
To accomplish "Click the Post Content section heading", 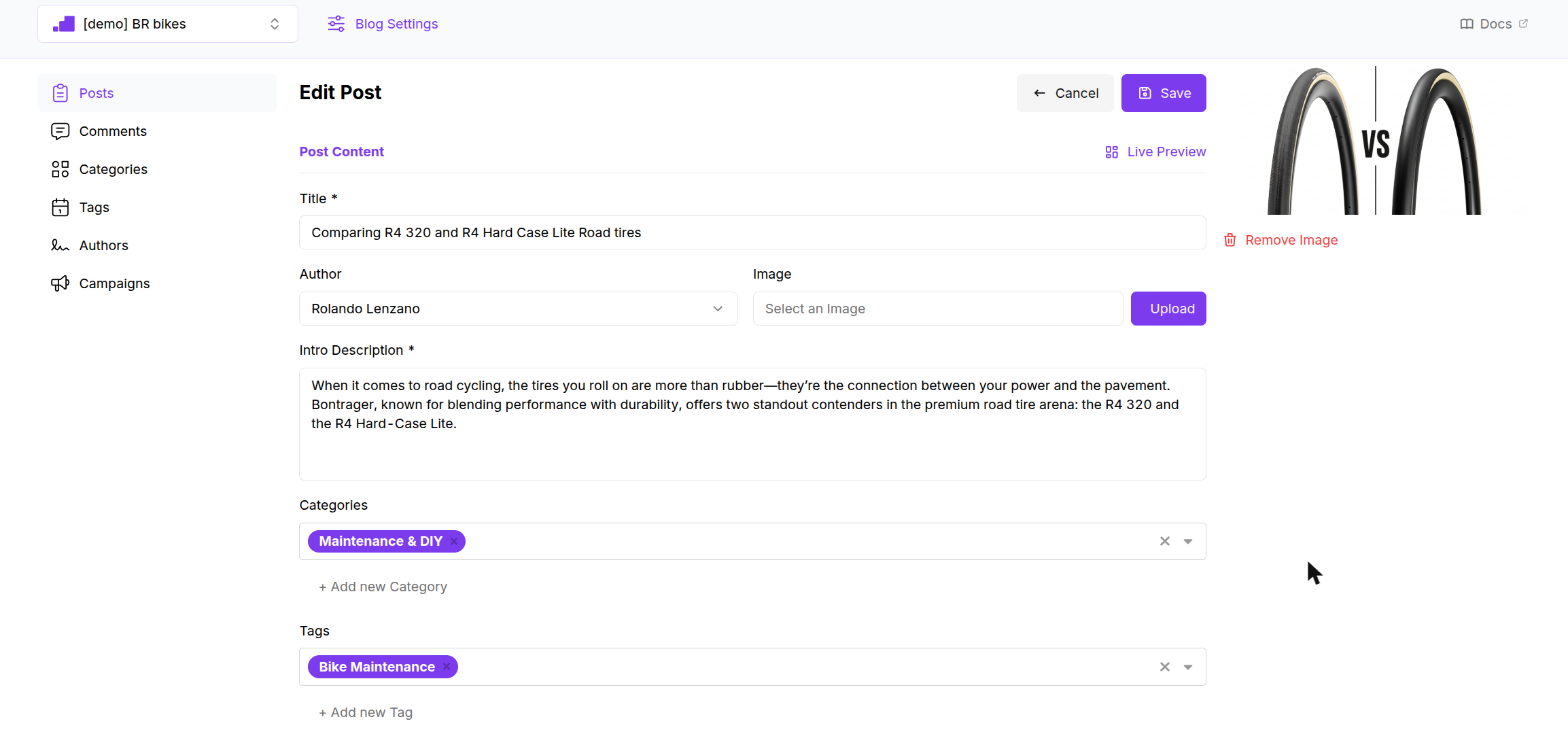I will click(342, 152).
